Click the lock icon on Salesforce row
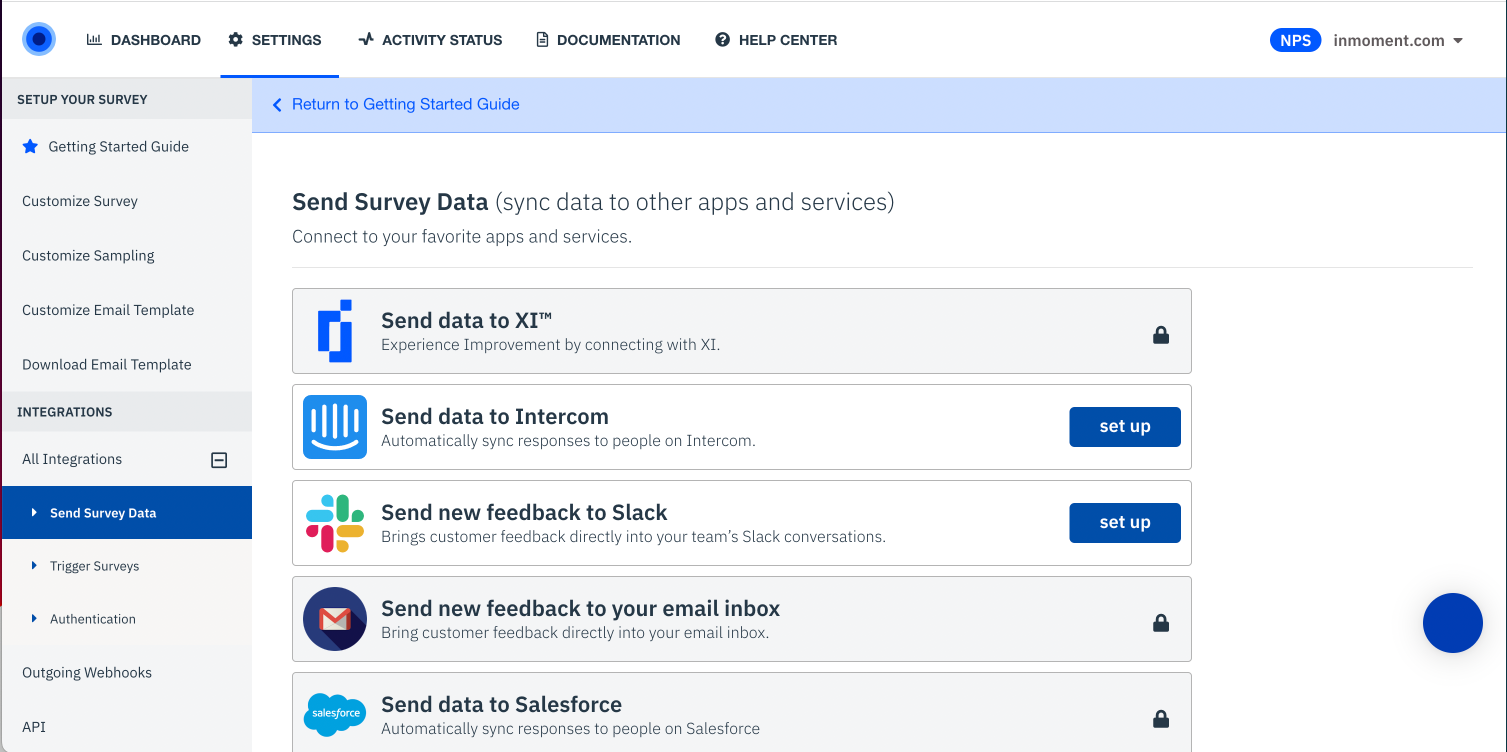 click(1161, 719)
